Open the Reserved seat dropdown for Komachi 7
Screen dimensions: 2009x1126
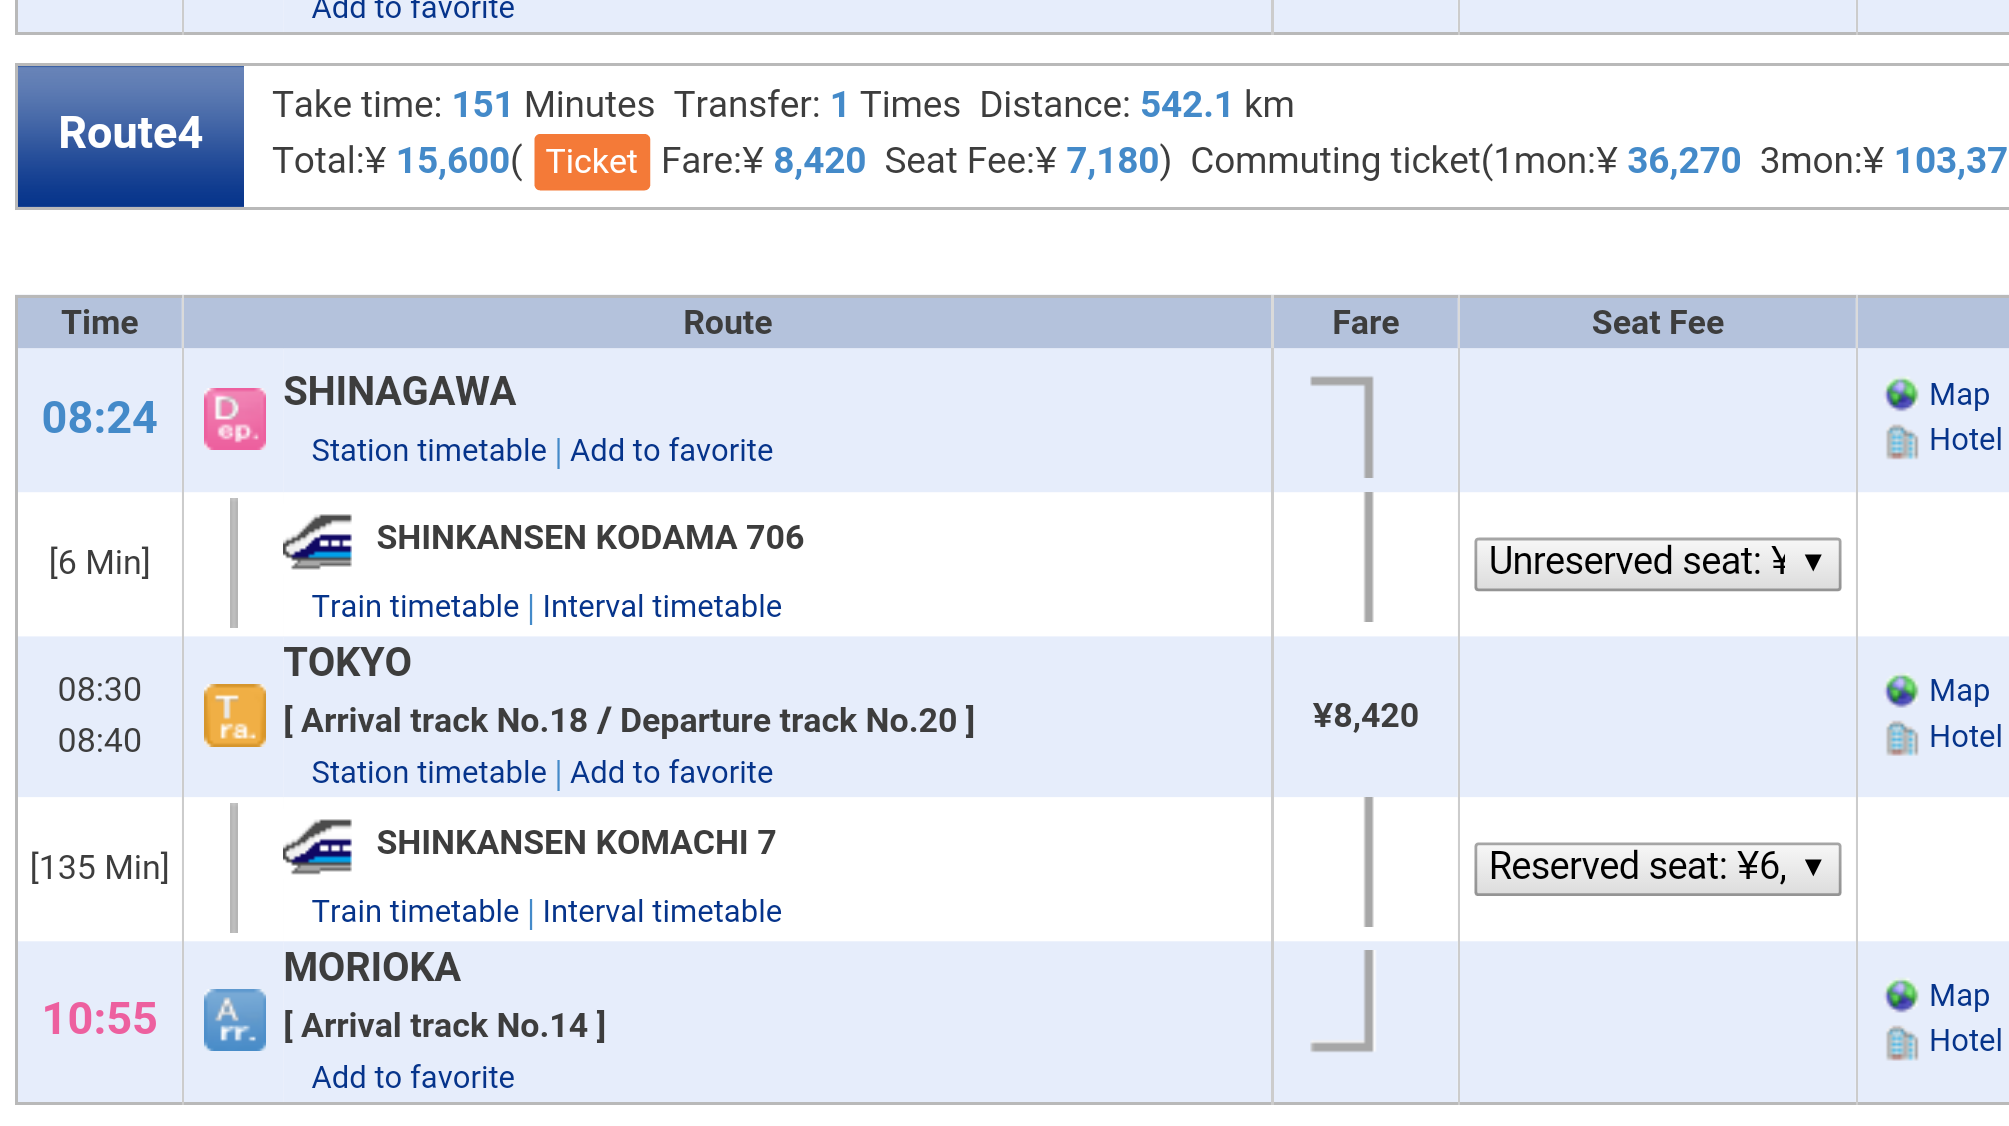click(1657, 867)
